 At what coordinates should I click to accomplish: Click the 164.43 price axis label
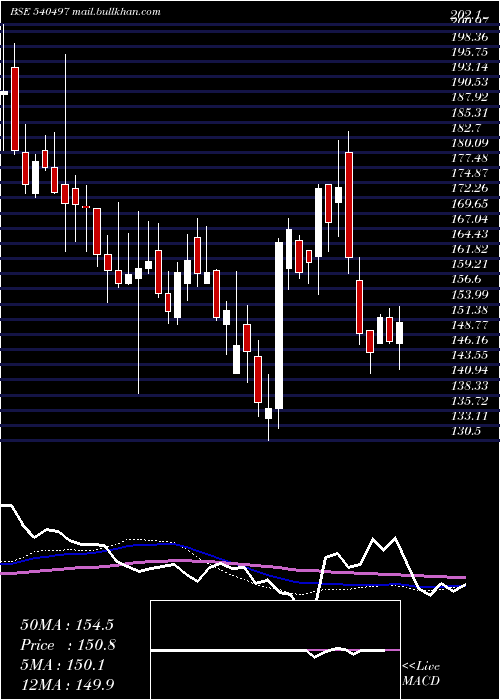[469, 233]
